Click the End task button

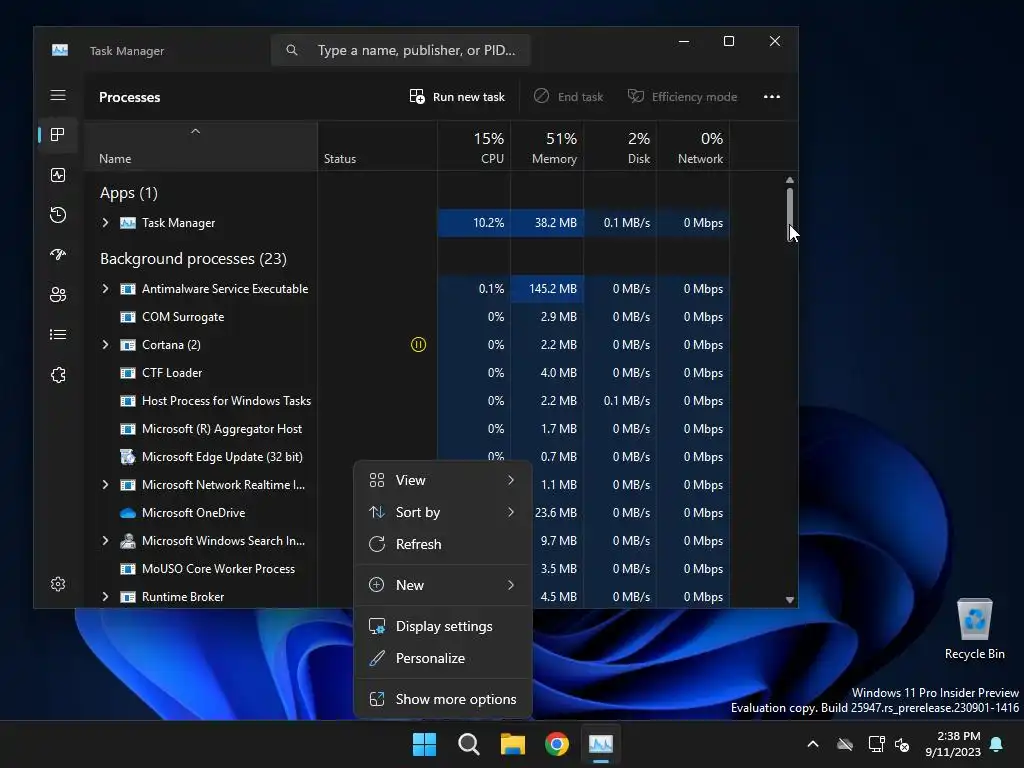coord(568,97)
